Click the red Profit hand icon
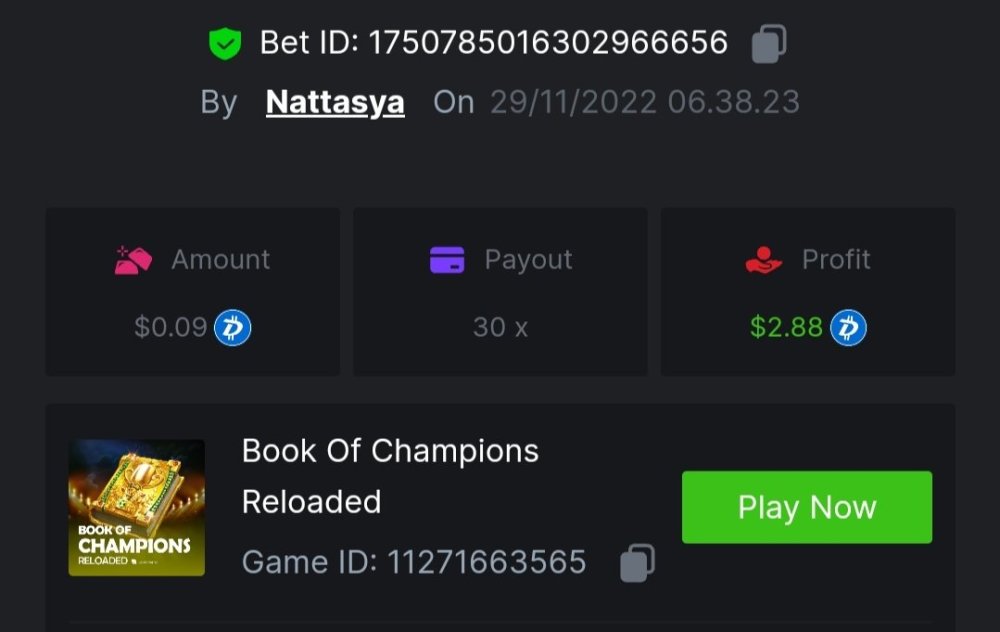1000x632 pixels. (x=763, y=259)
